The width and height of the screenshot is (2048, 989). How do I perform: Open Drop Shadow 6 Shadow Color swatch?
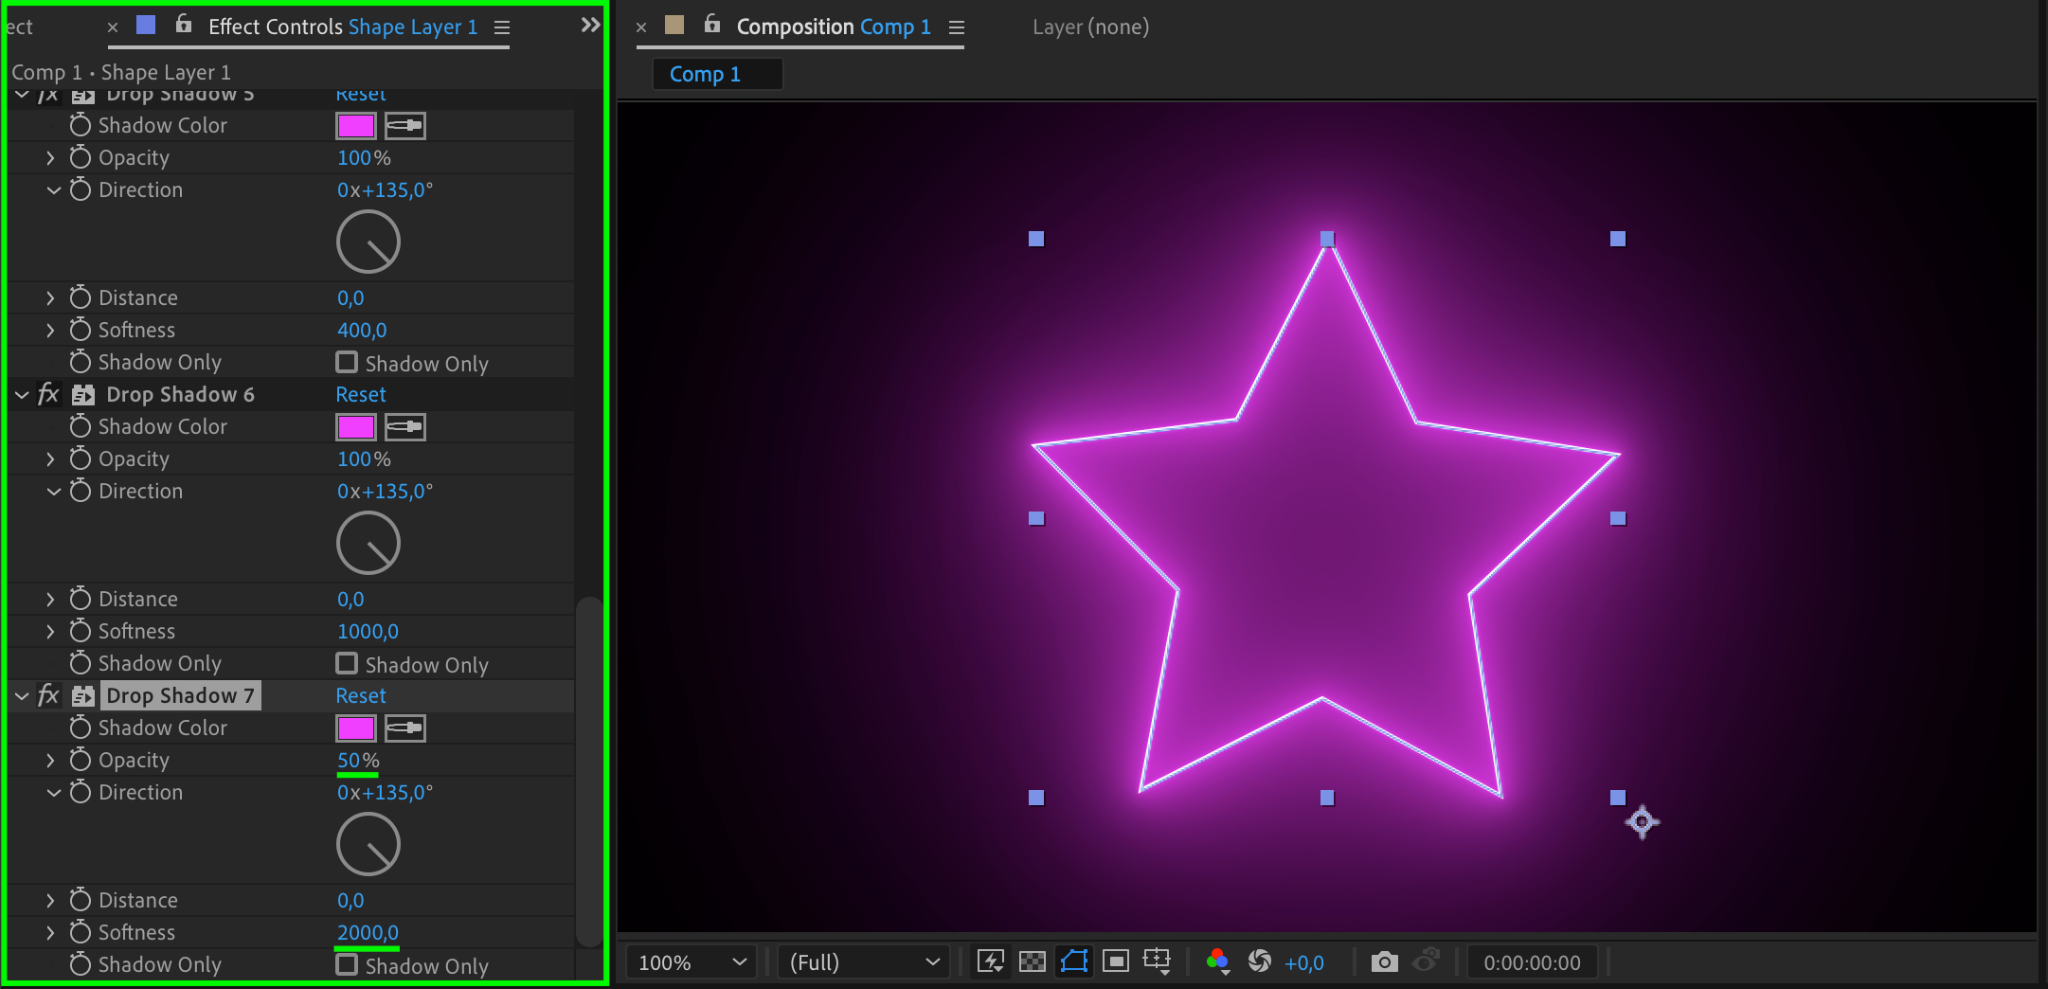(356, 427)
